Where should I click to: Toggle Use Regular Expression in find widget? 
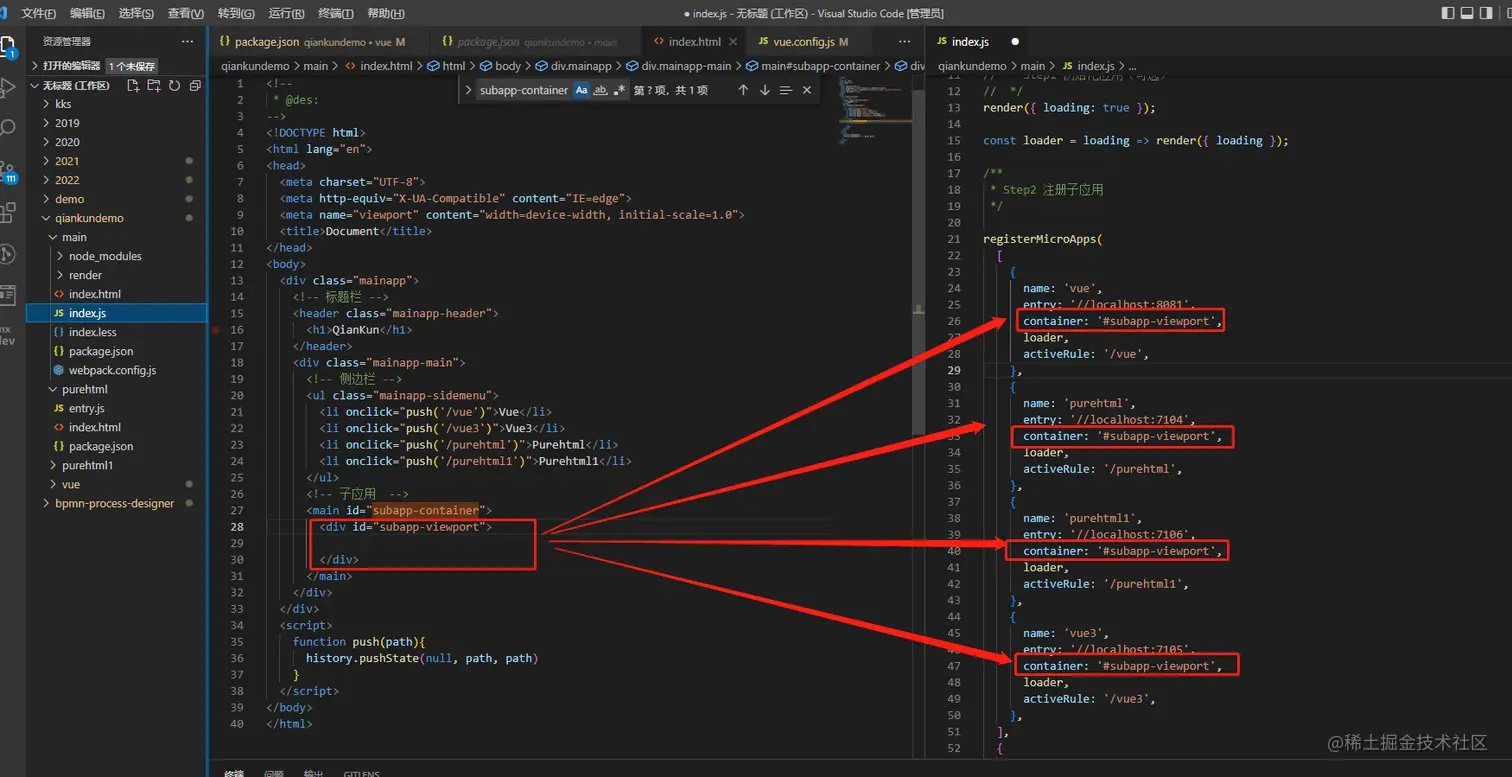(619, 90)
